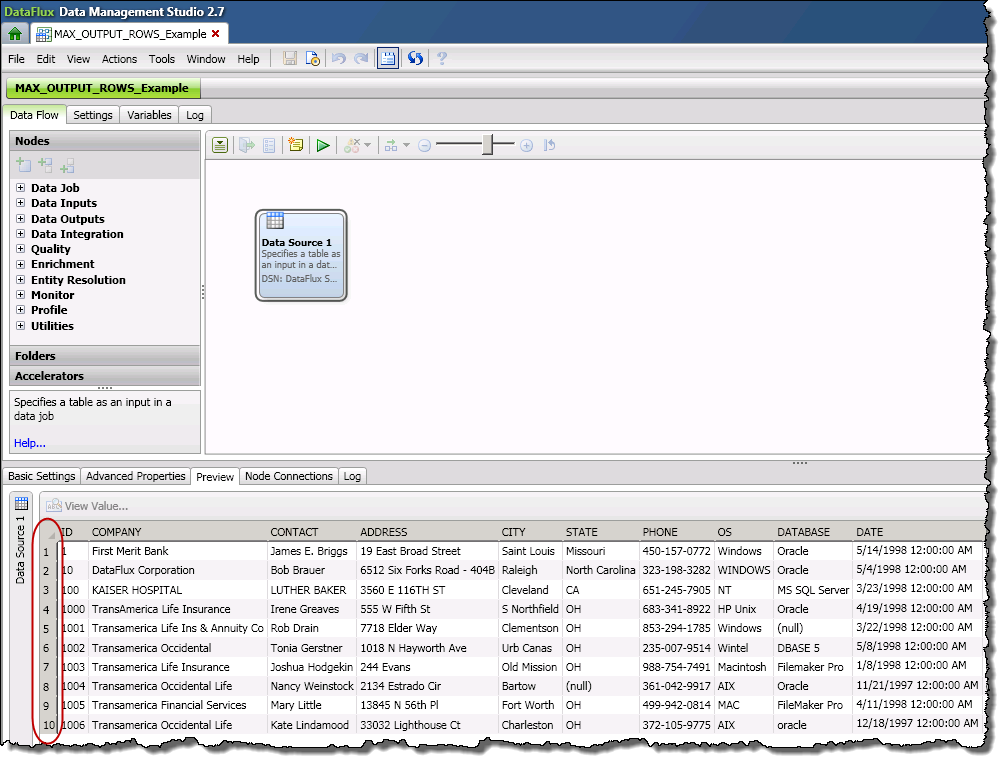Expand the Utilities node category
Image resolution: width=1006 pixels, height=763 pixels.
[x=20, y=326]
